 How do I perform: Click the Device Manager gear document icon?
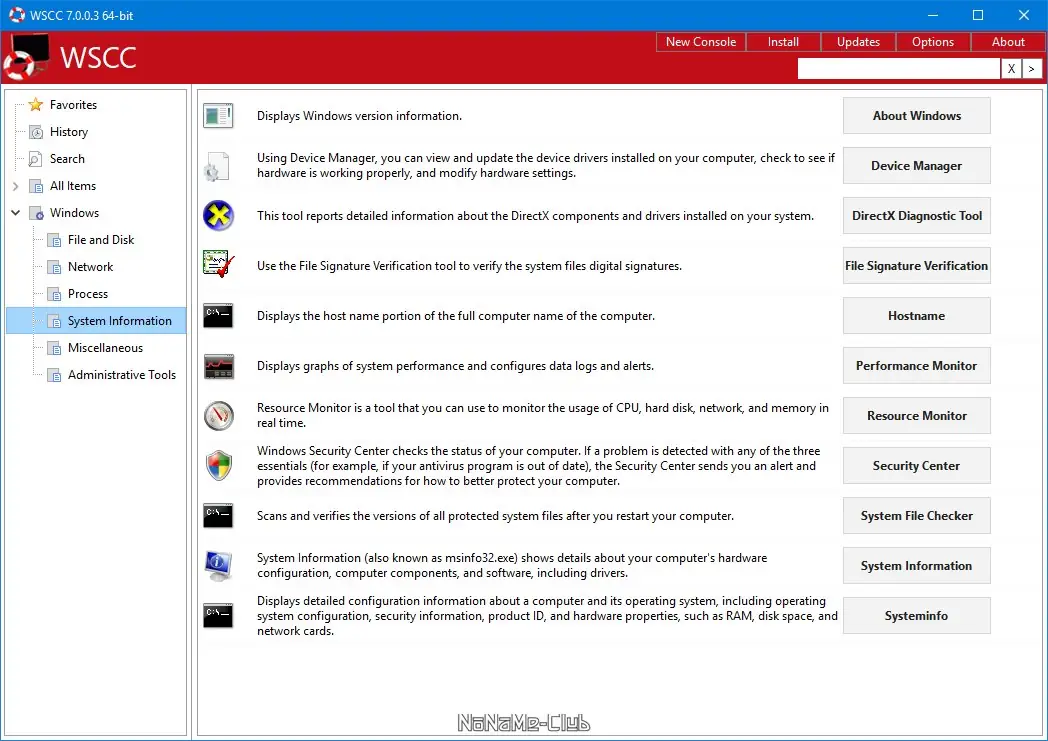click(x=217, y=166)
